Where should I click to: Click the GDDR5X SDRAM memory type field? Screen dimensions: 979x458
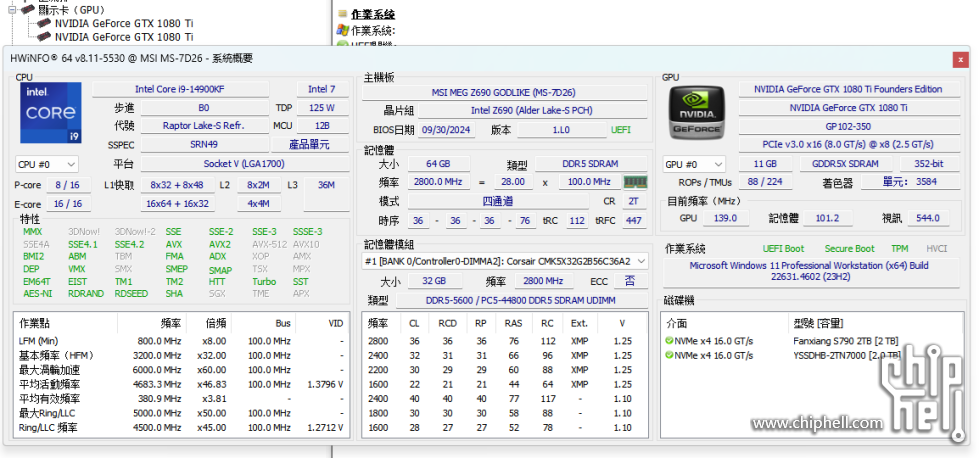(845, 163)
